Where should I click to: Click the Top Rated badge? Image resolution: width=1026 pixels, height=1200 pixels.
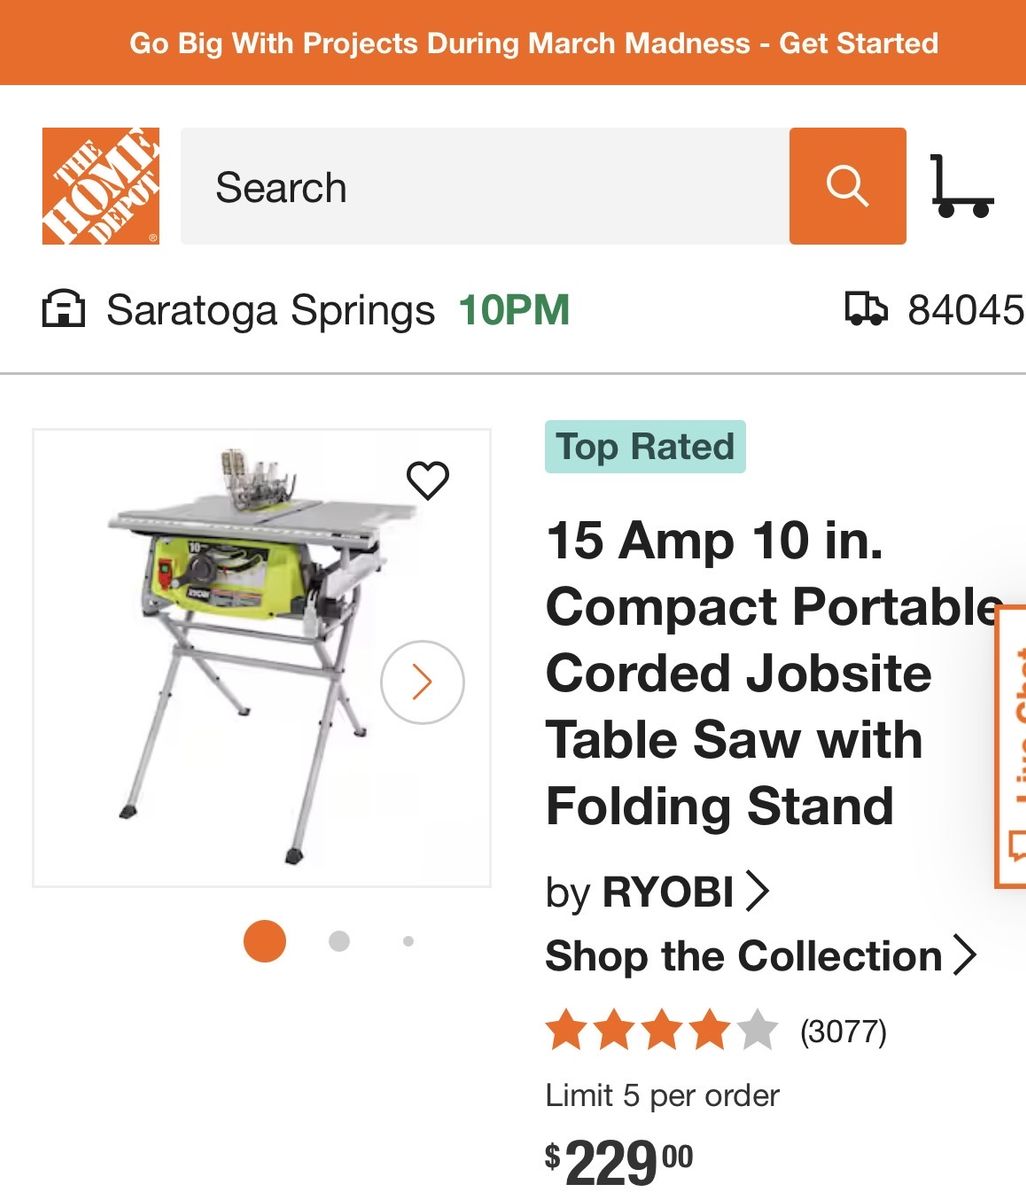(x=645, y=446)
